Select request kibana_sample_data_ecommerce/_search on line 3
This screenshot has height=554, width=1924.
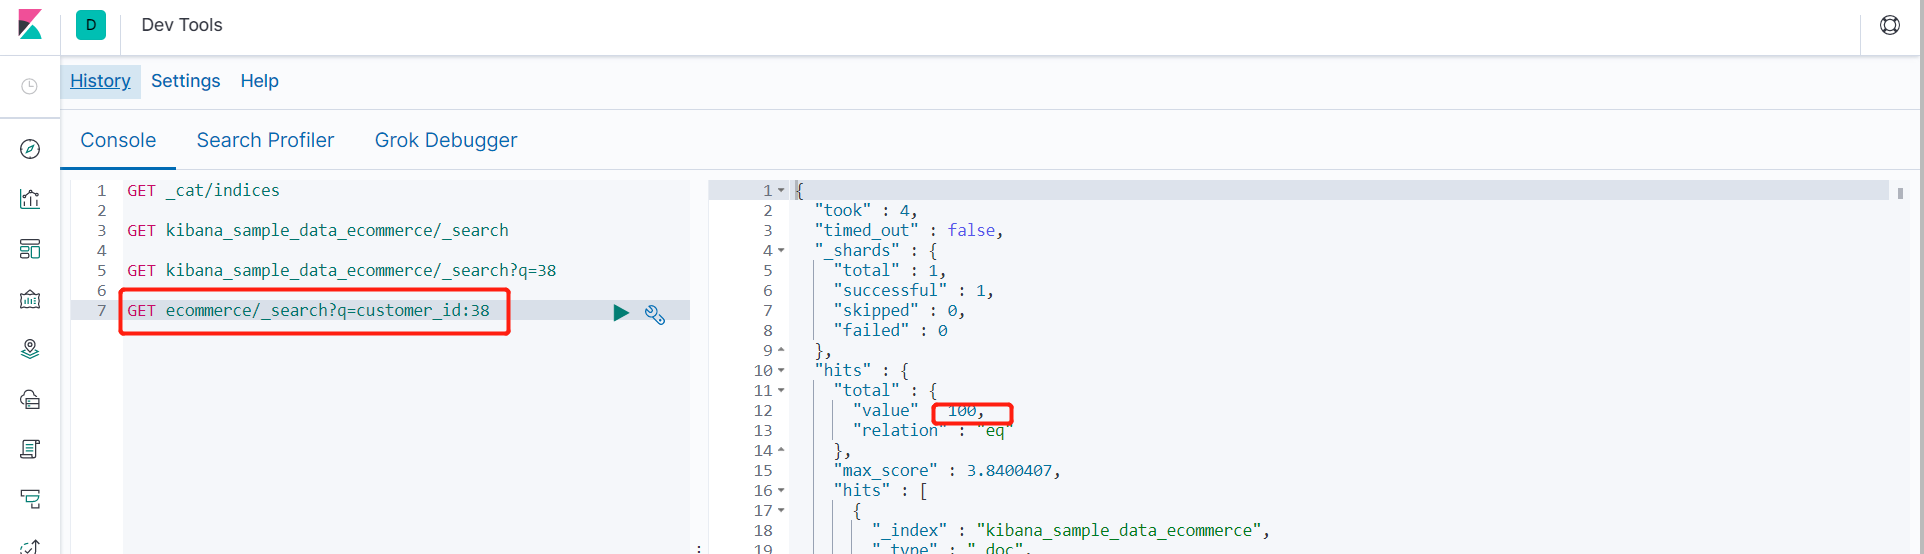point(318,230)
